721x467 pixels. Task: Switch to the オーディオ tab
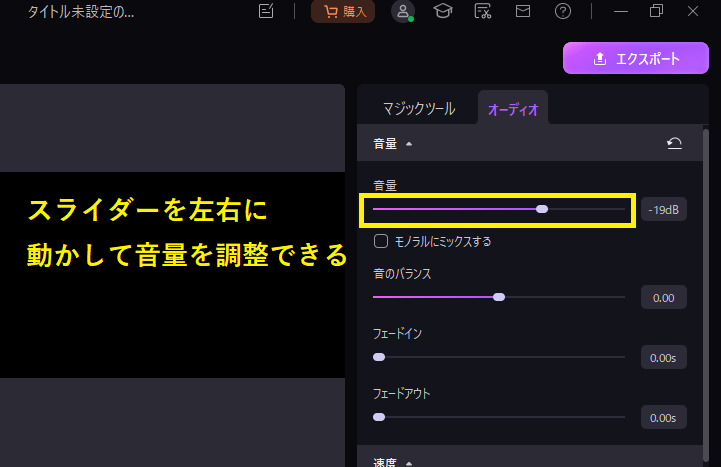pyautogui.click(x=513, y=109)
